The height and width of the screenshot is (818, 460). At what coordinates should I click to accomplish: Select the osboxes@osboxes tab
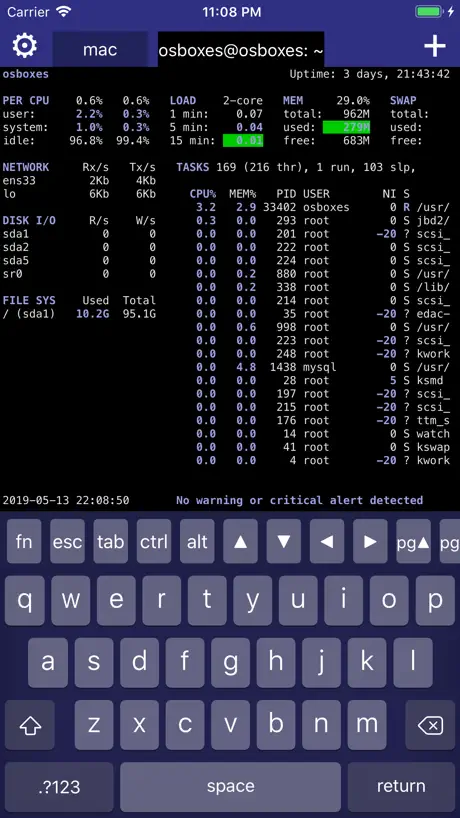click(241, 50)
